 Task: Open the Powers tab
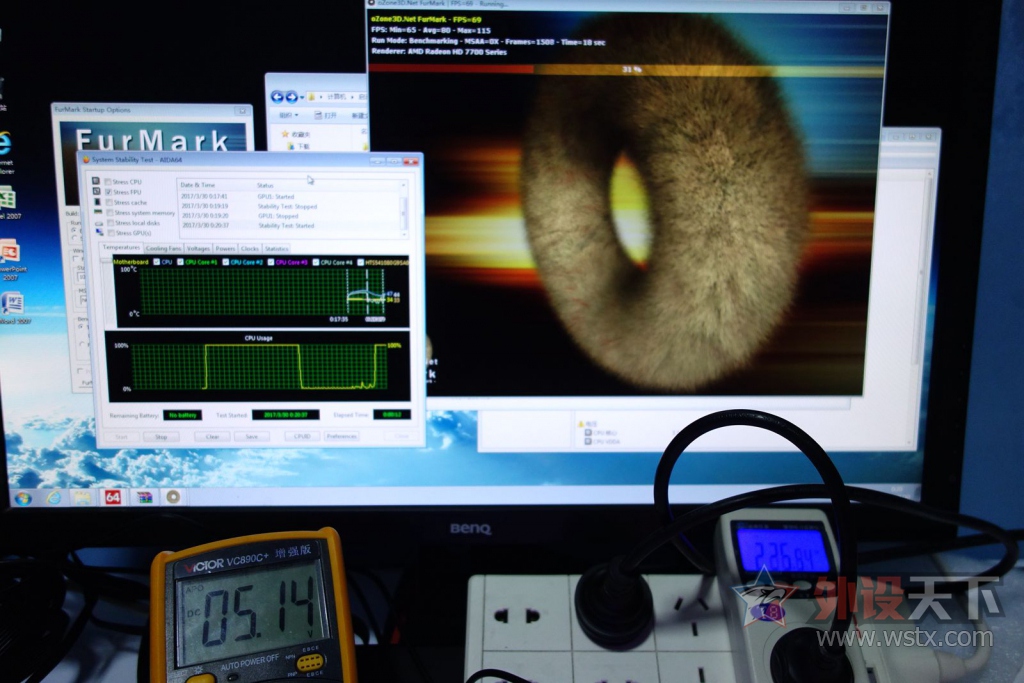point(225,249)
